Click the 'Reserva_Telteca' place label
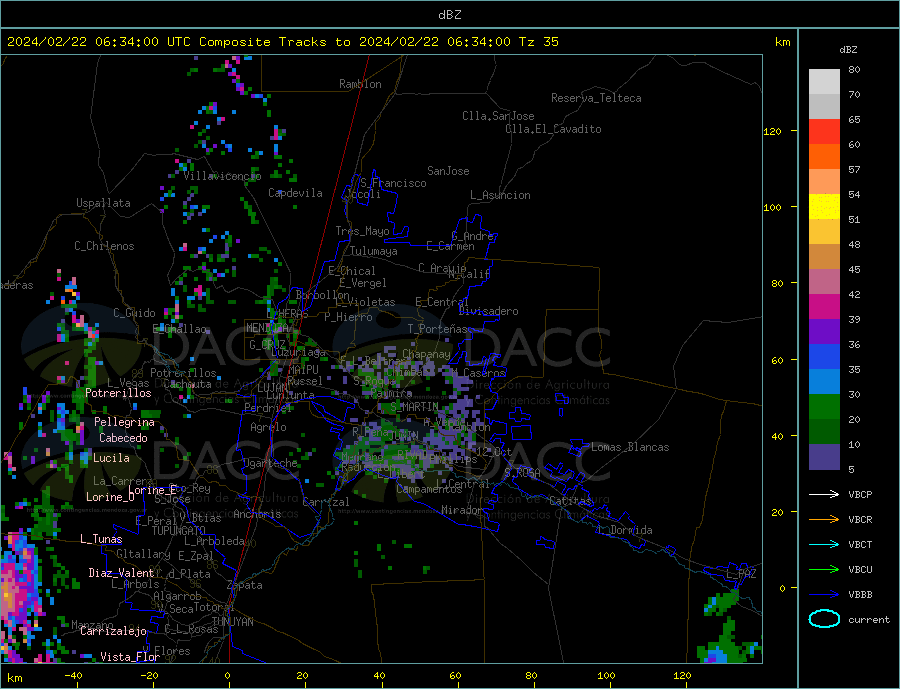Screen dimensions: 900x689 (596, 98)
